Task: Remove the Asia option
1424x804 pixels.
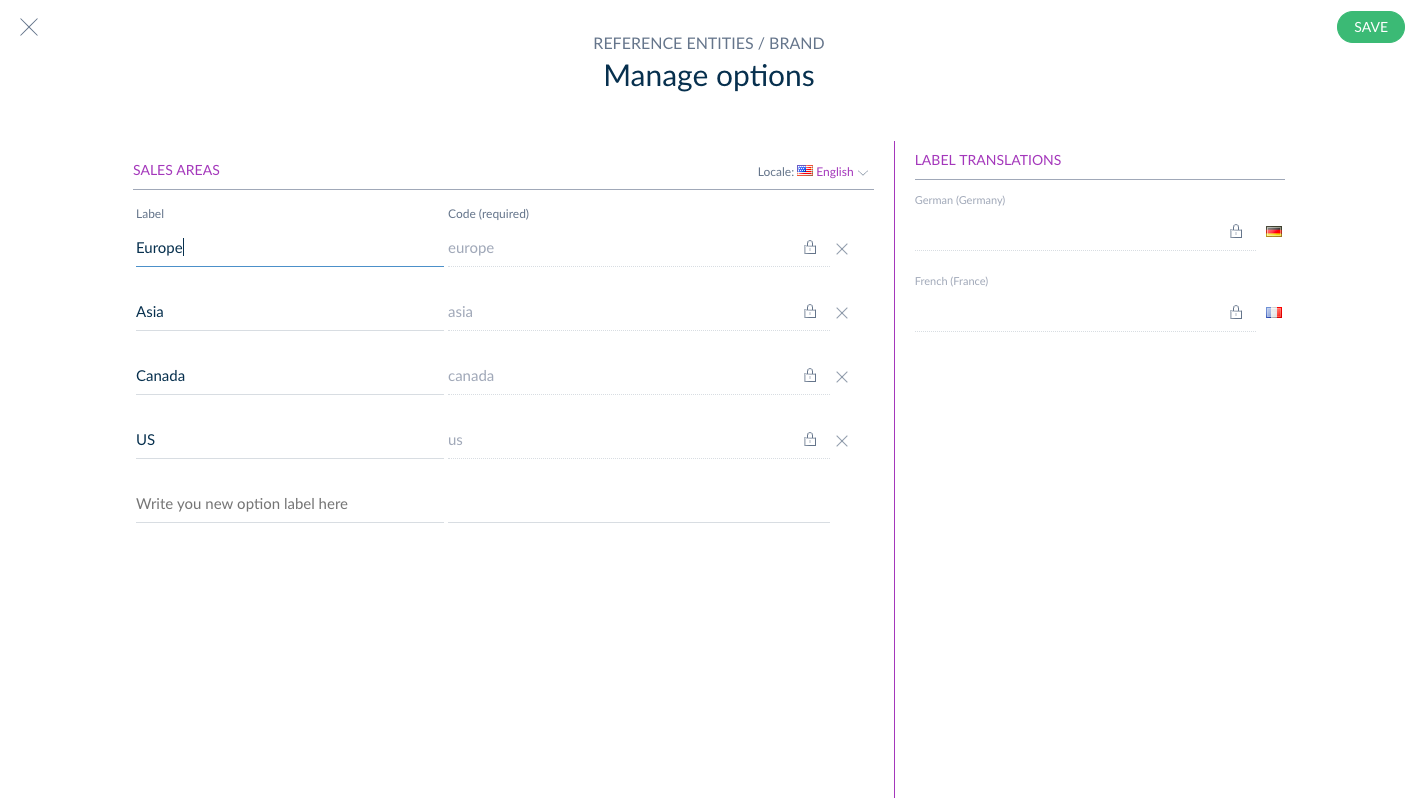Action: click(x=841, y=312)
